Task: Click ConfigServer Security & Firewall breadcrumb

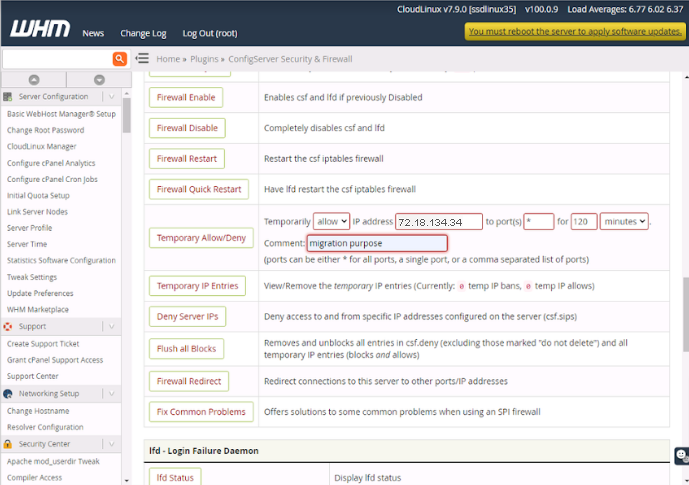Action: (290, 59)
